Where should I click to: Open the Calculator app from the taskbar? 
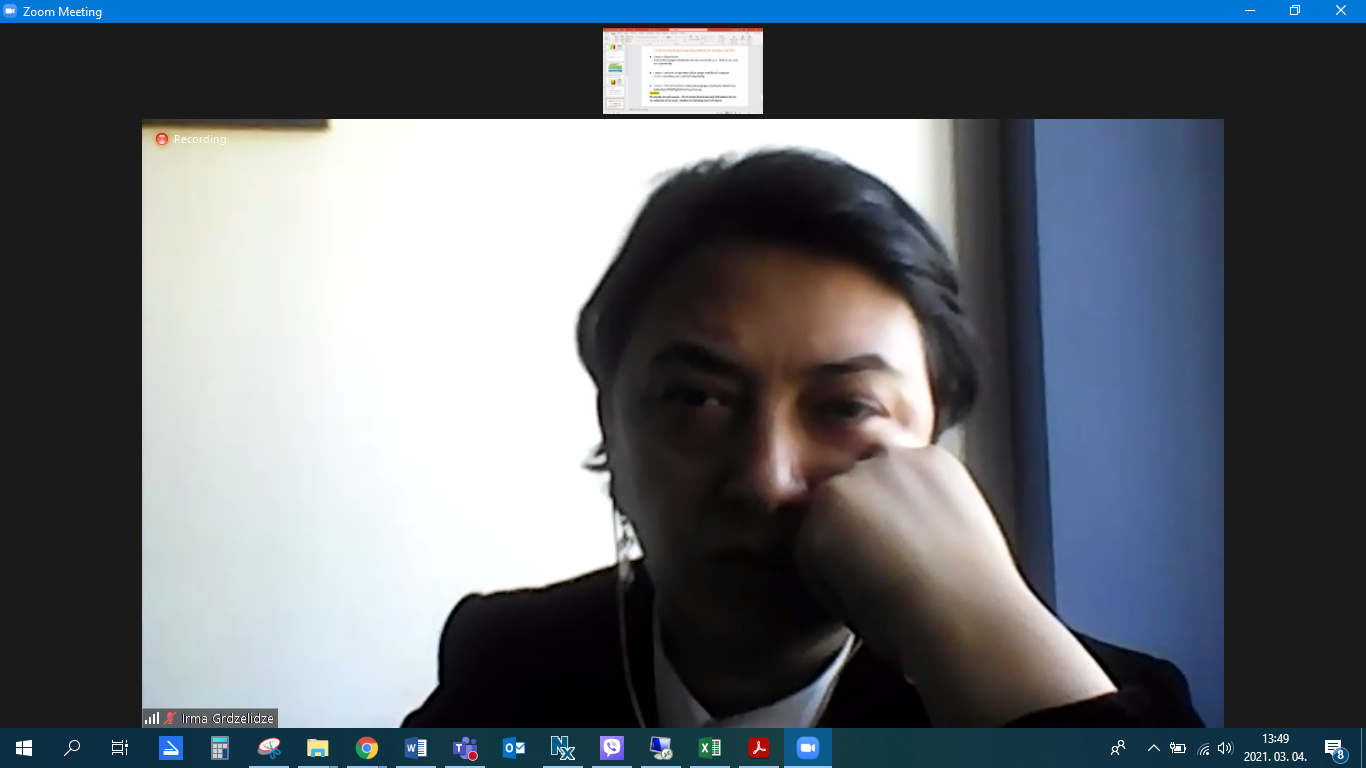[x=220, y=748]
